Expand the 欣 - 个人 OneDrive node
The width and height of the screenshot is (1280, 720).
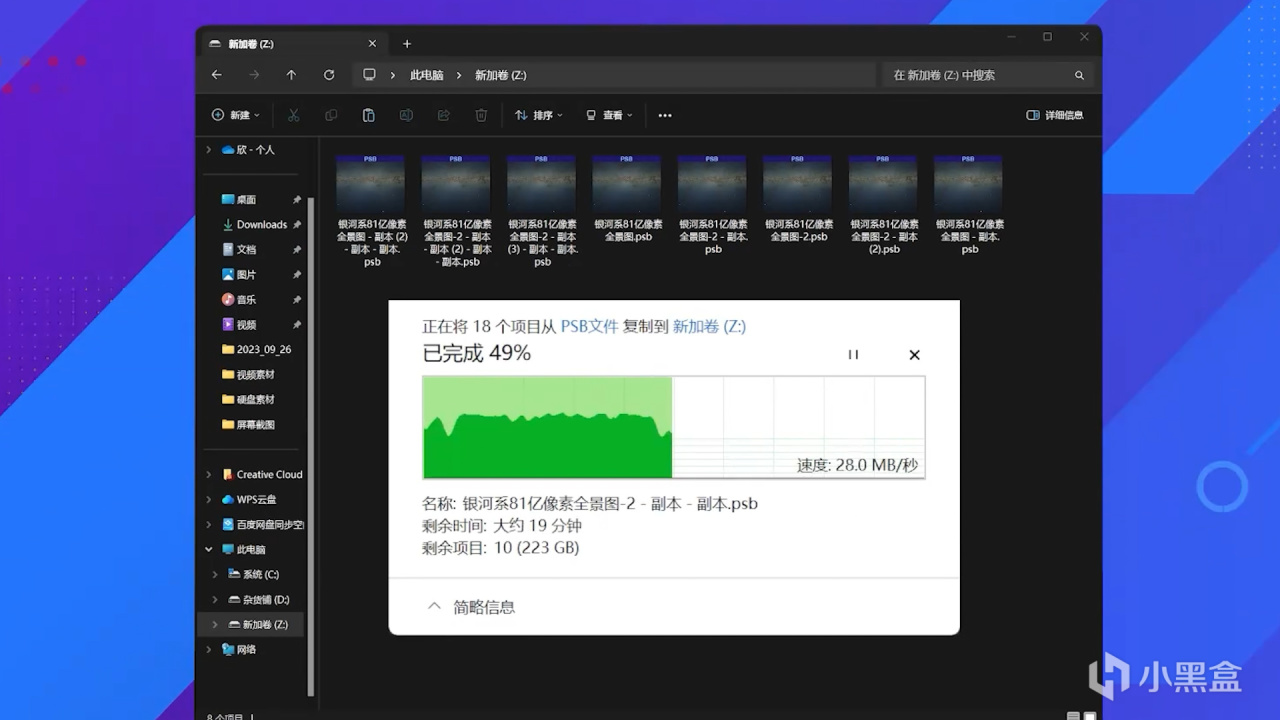pyautogui.click(x=208, y=150)
